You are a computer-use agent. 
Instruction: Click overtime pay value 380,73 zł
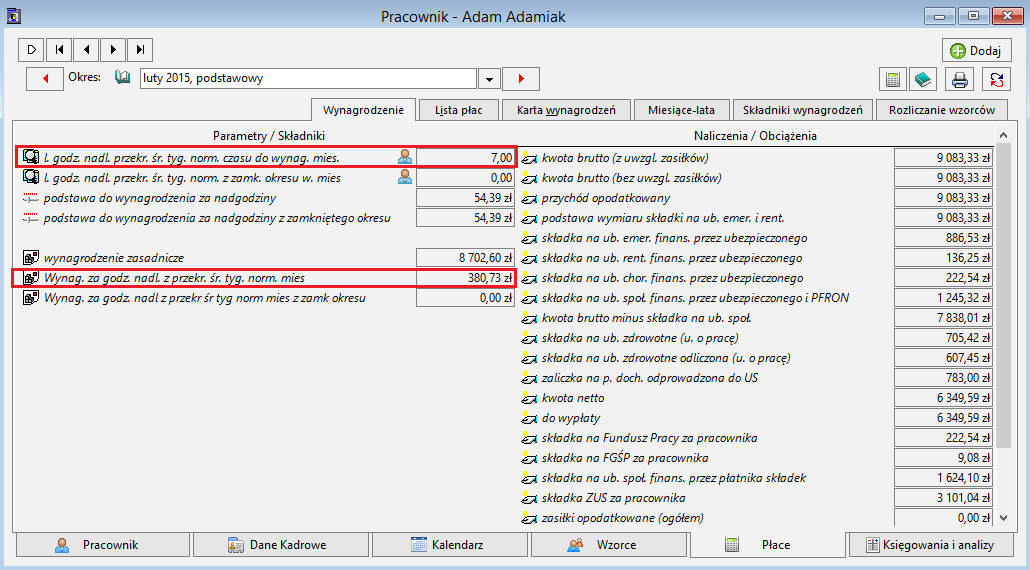[x=466, y=278]
